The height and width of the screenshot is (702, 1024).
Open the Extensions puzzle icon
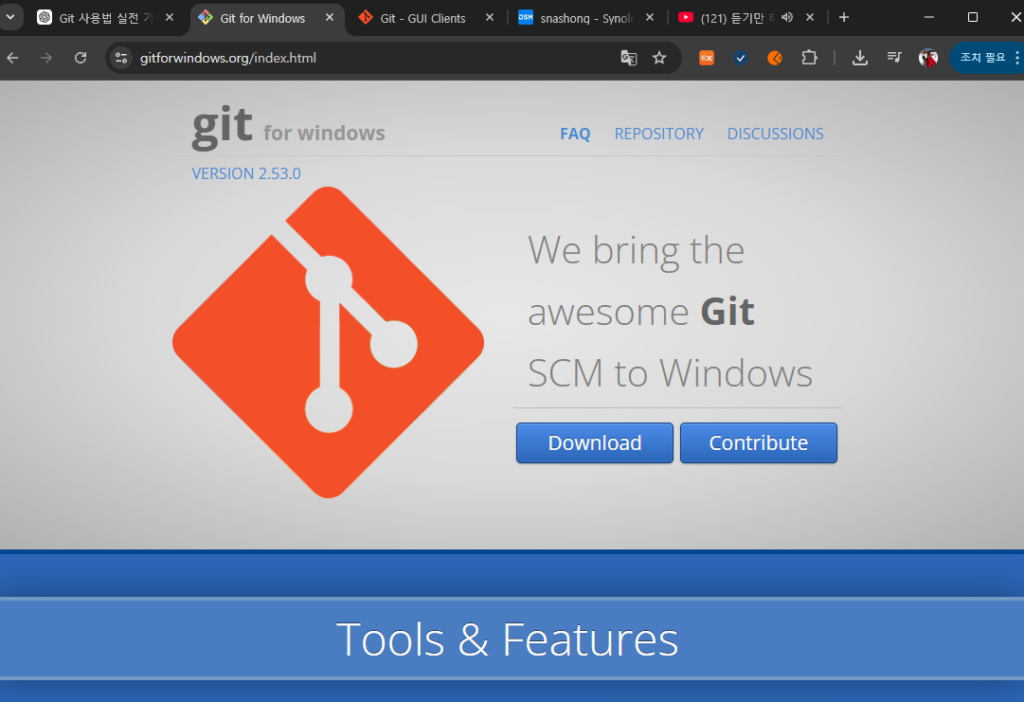coord(809,58)
